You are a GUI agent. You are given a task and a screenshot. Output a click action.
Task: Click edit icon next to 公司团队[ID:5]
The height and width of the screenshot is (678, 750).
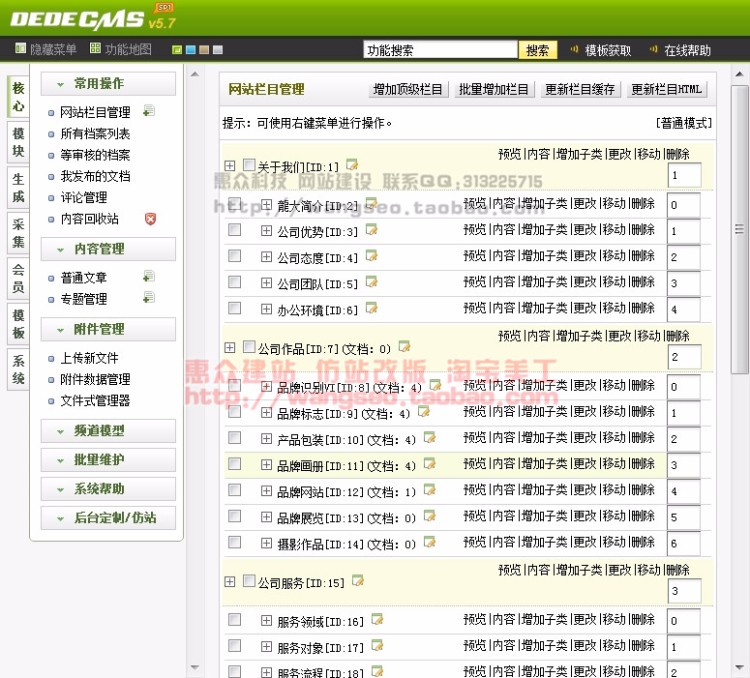click(x=371, y=282)
